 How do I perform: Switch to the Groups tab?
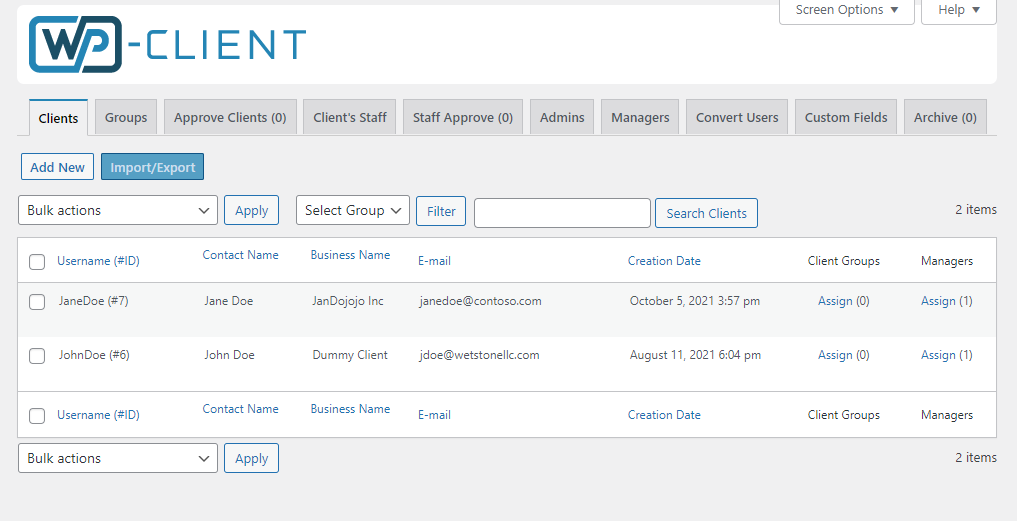pyautogui.click(x=126, y=117)
